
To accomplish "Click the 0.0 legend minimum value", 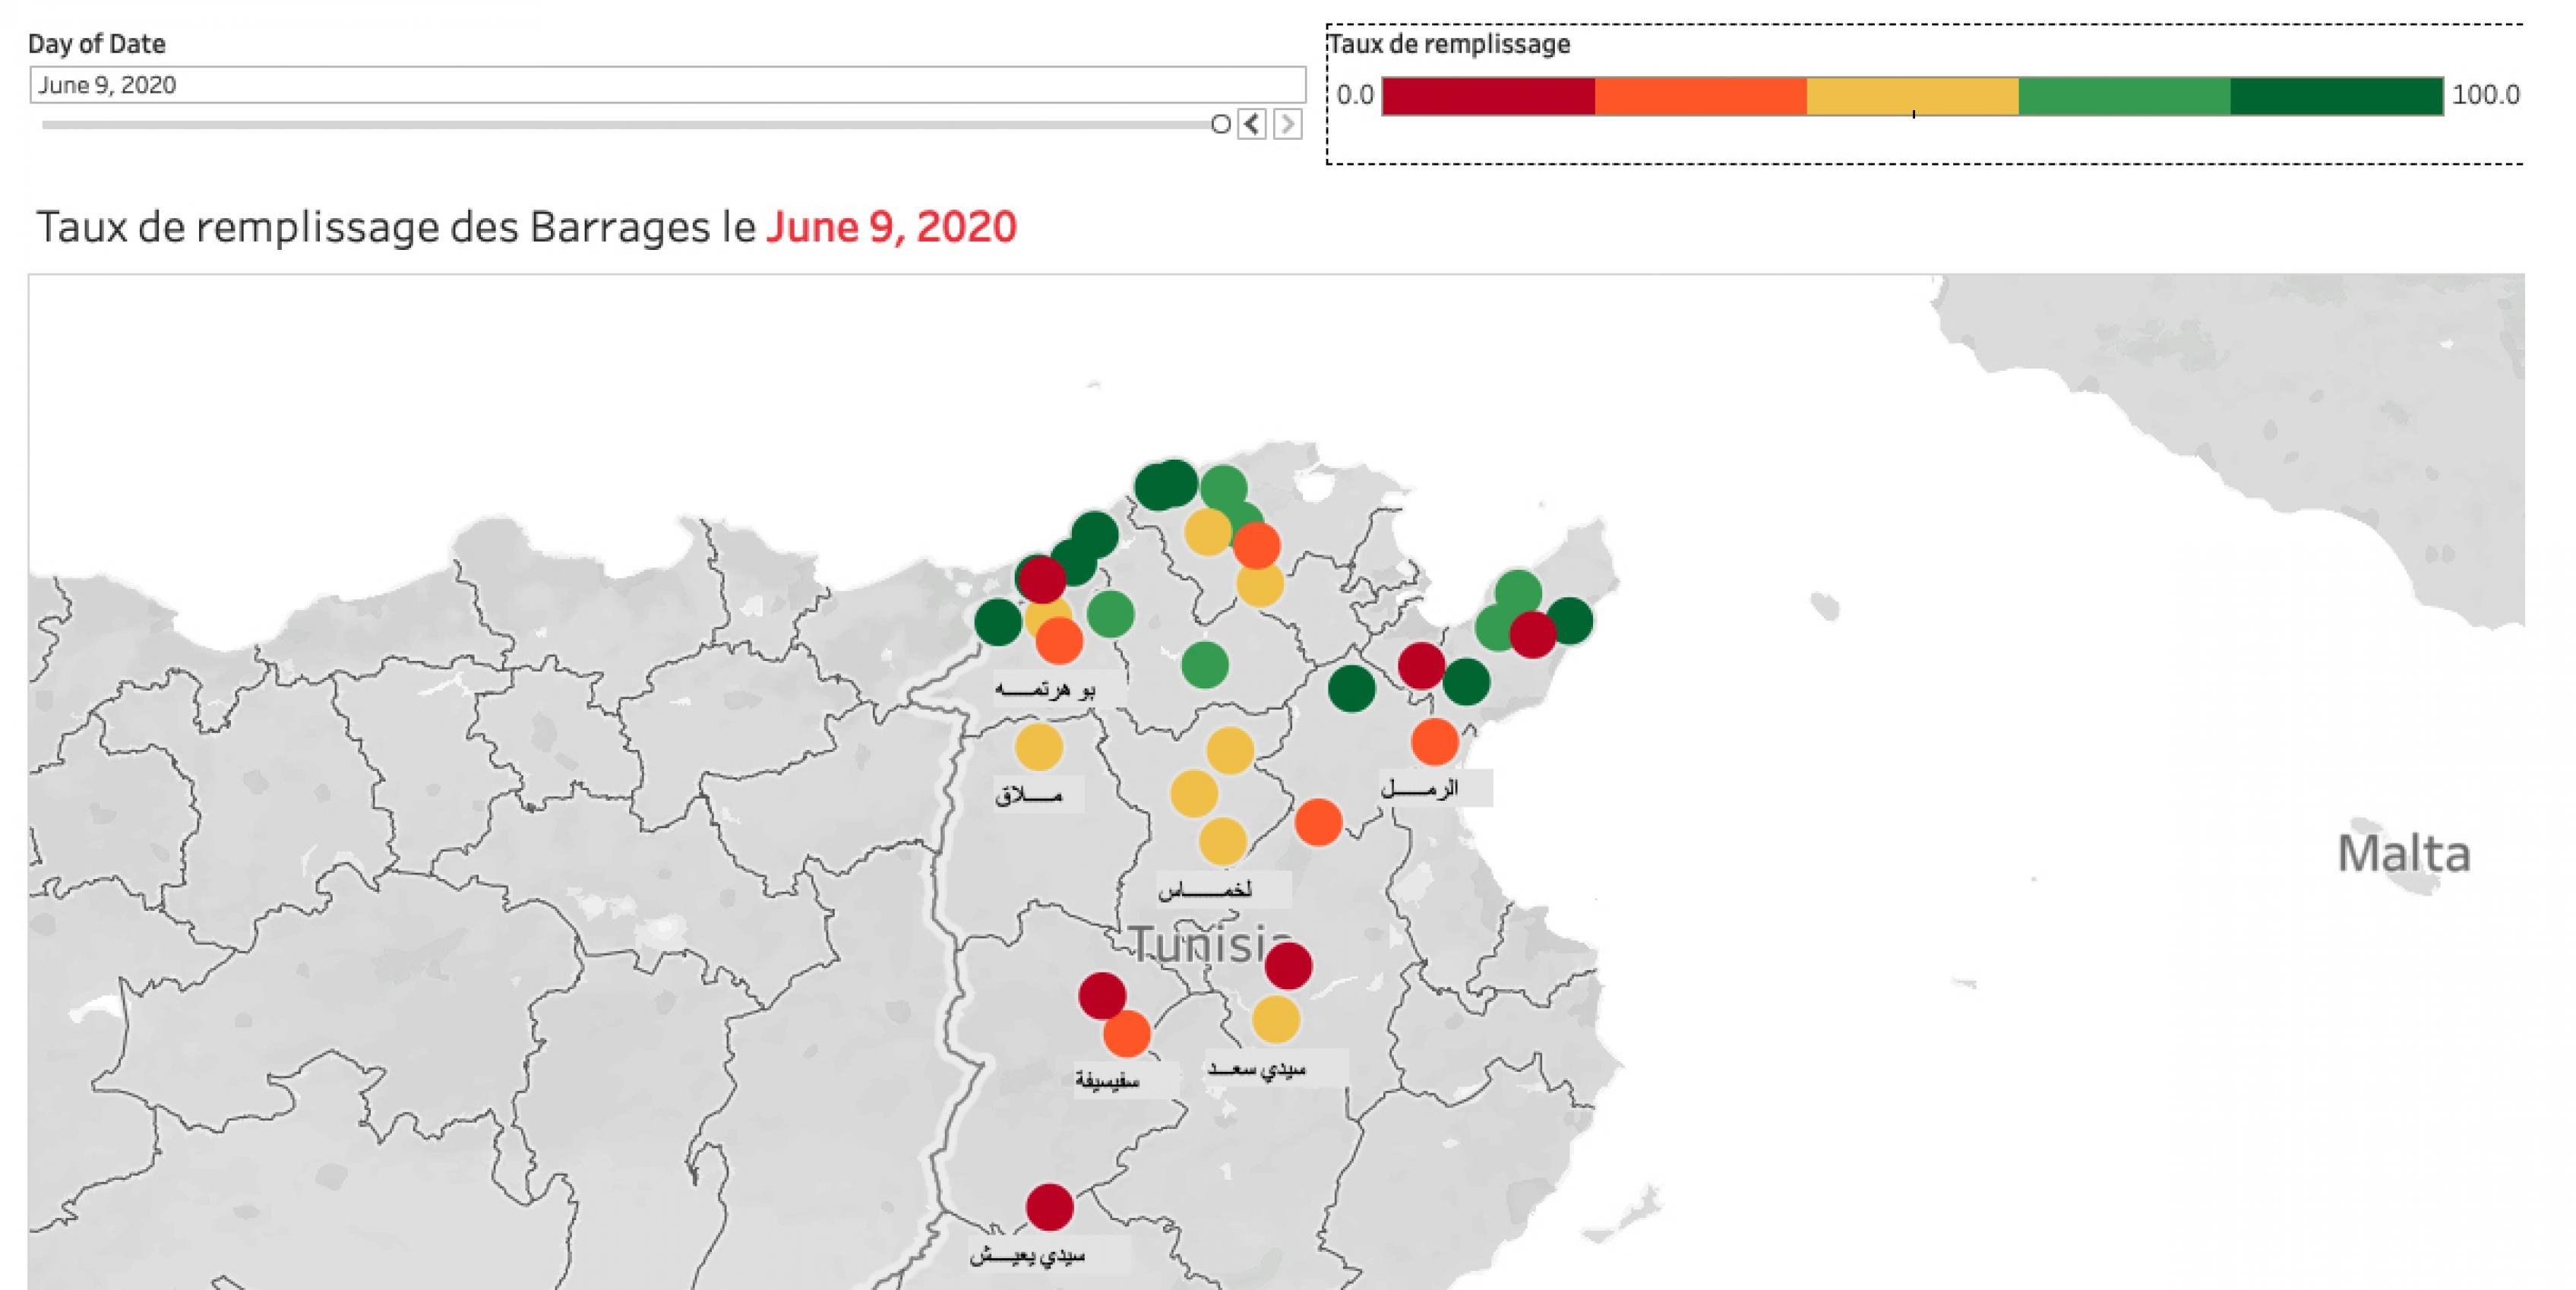I will coord(1355,95).
